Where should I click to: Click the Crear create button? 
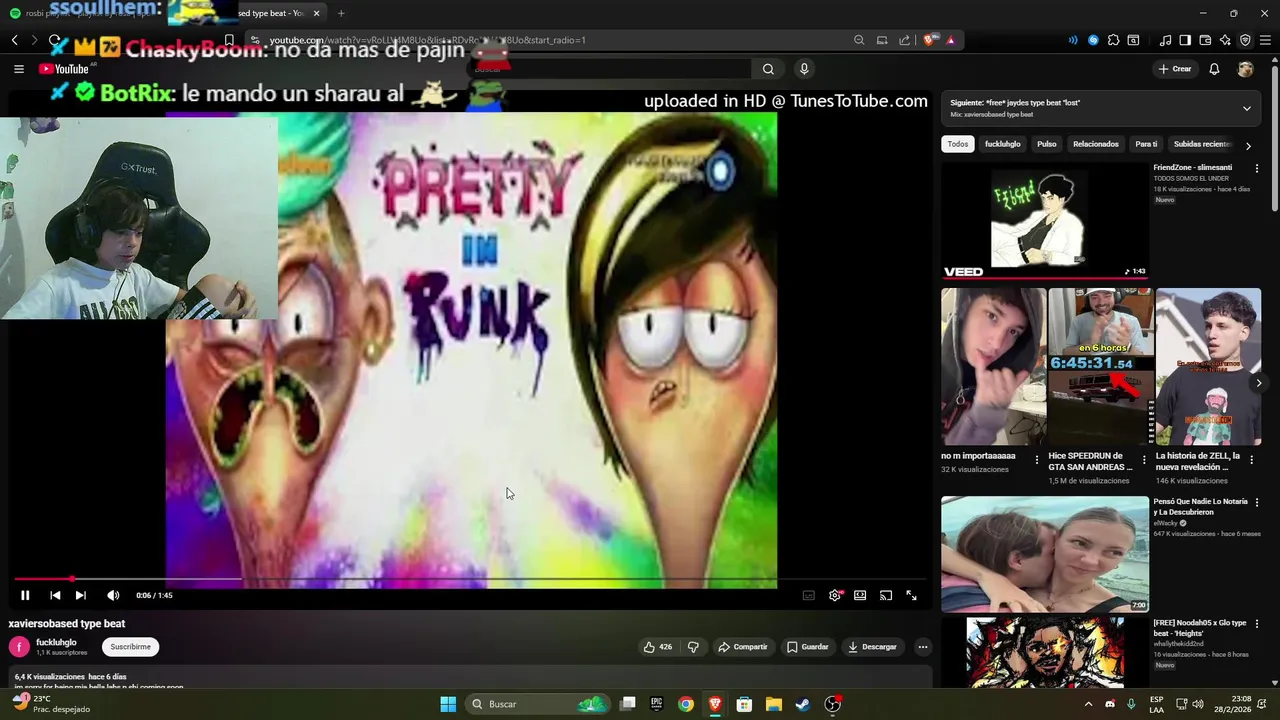coord(1174,69)
